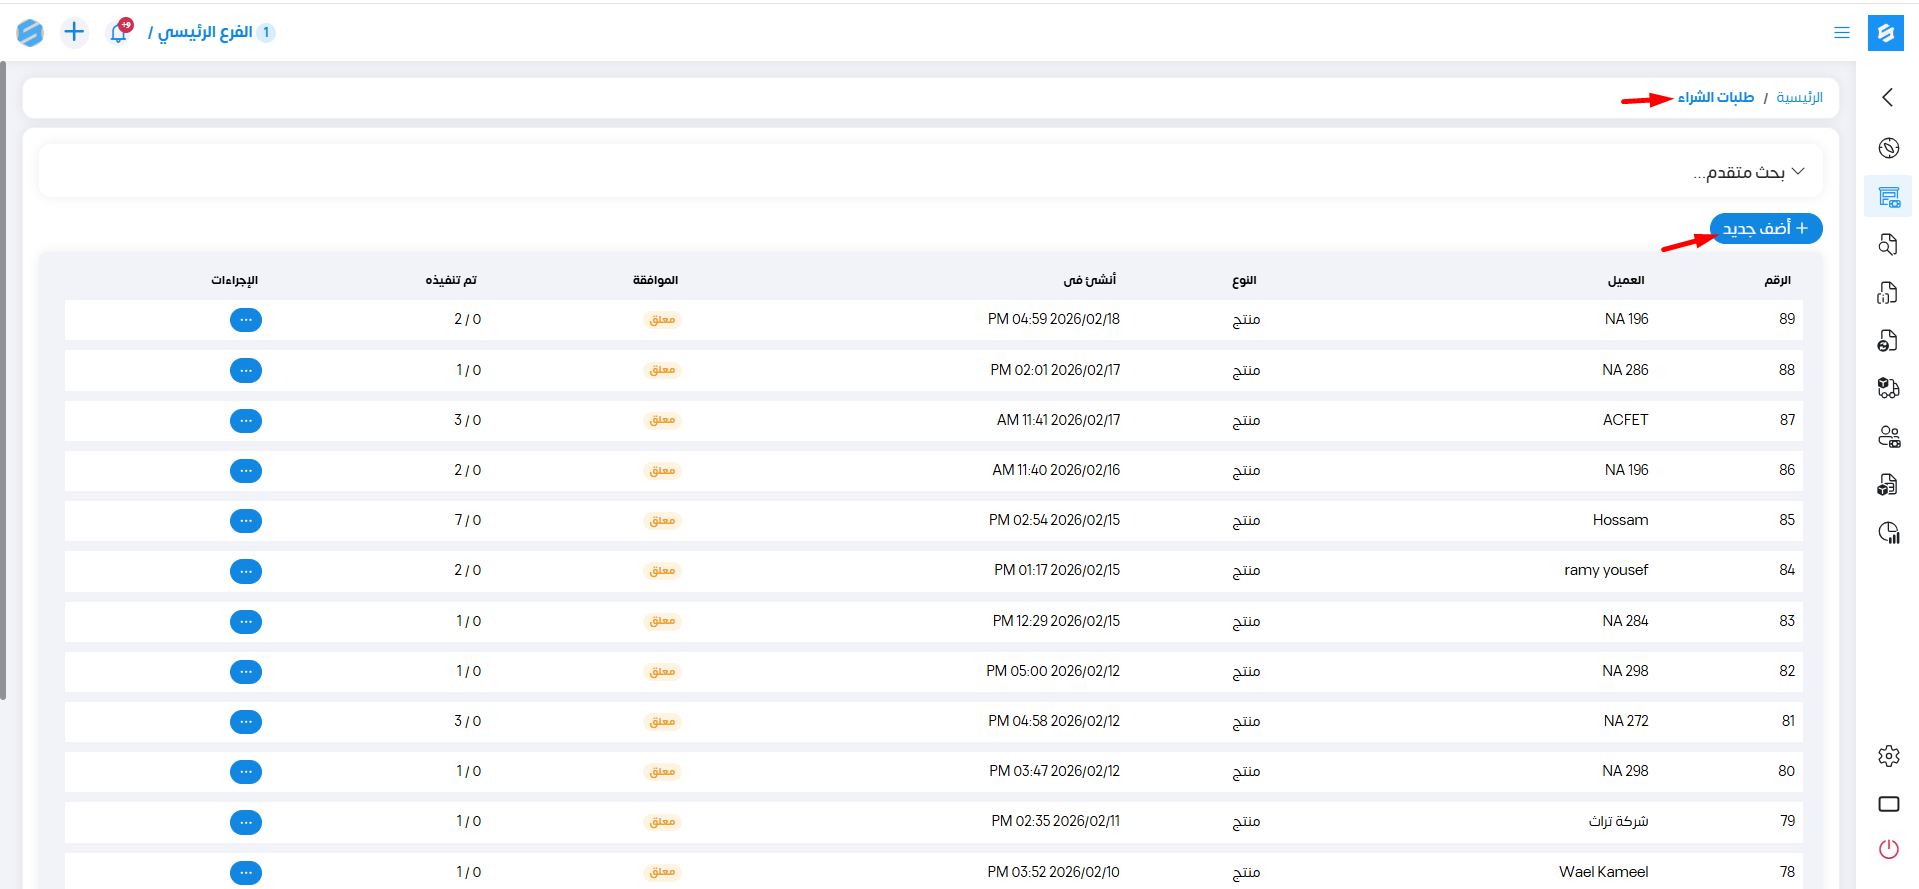This screenshot has height=889, width=1919.
Task: Open the user profile avatar
Action: pyautogui.click(x=30, y=33)
